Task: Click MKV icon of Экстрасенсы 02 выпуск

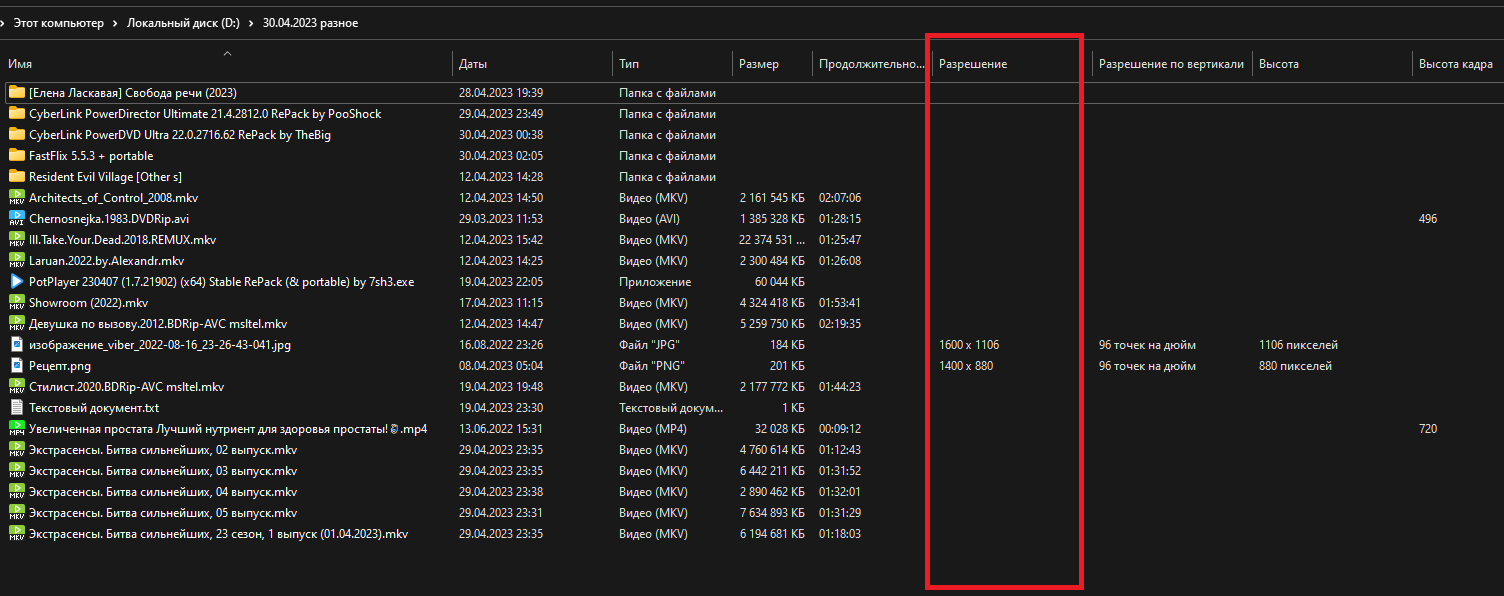Action: (x=16, y=449)
